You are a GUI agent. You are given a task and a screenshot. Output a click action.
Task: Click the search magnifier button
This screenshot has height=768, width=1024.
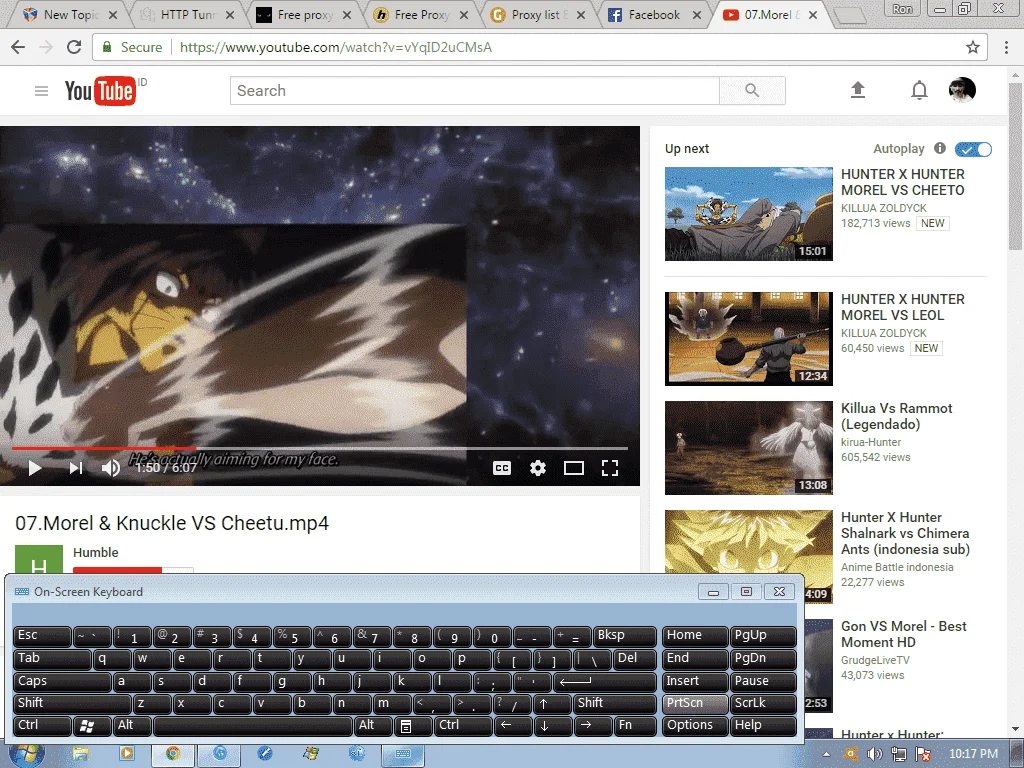click(x=752, y=91)
